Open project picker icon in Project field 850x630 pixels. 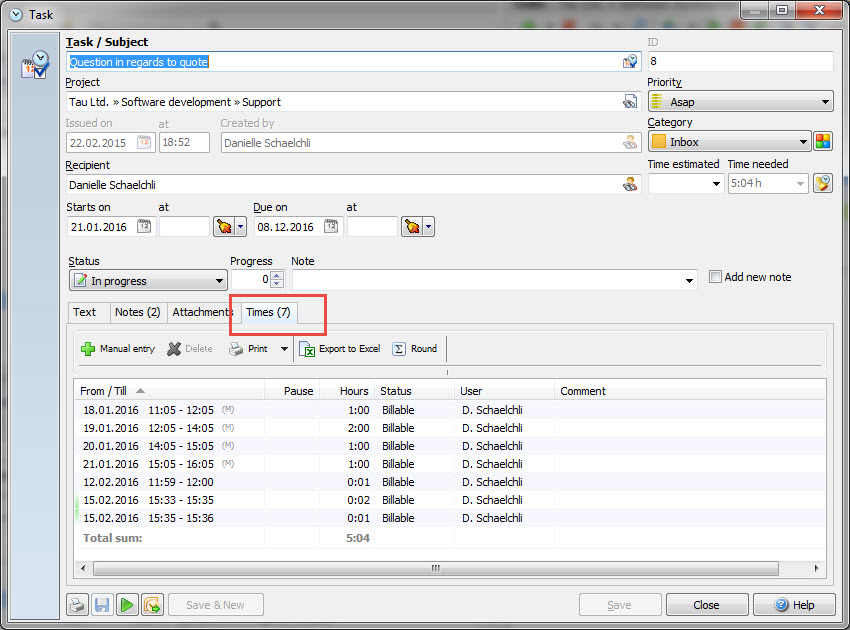pos(630,101)
